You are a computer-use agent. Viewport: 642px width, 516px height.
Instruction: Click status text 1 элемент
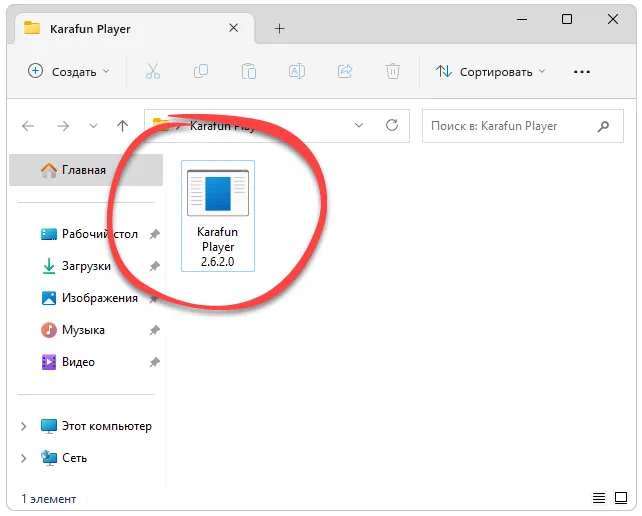49,499
